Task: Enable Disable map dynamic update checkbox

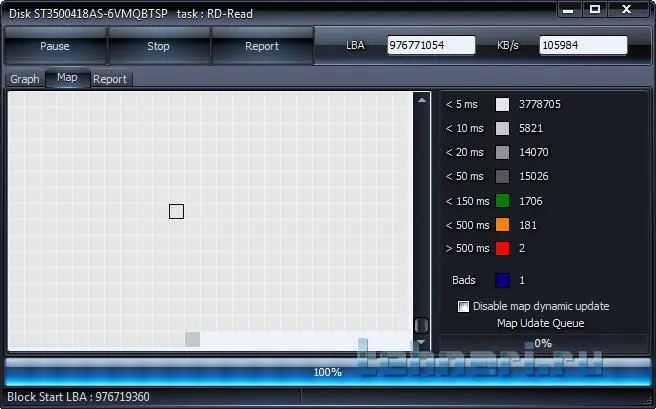Action: (x=463, y=307)
